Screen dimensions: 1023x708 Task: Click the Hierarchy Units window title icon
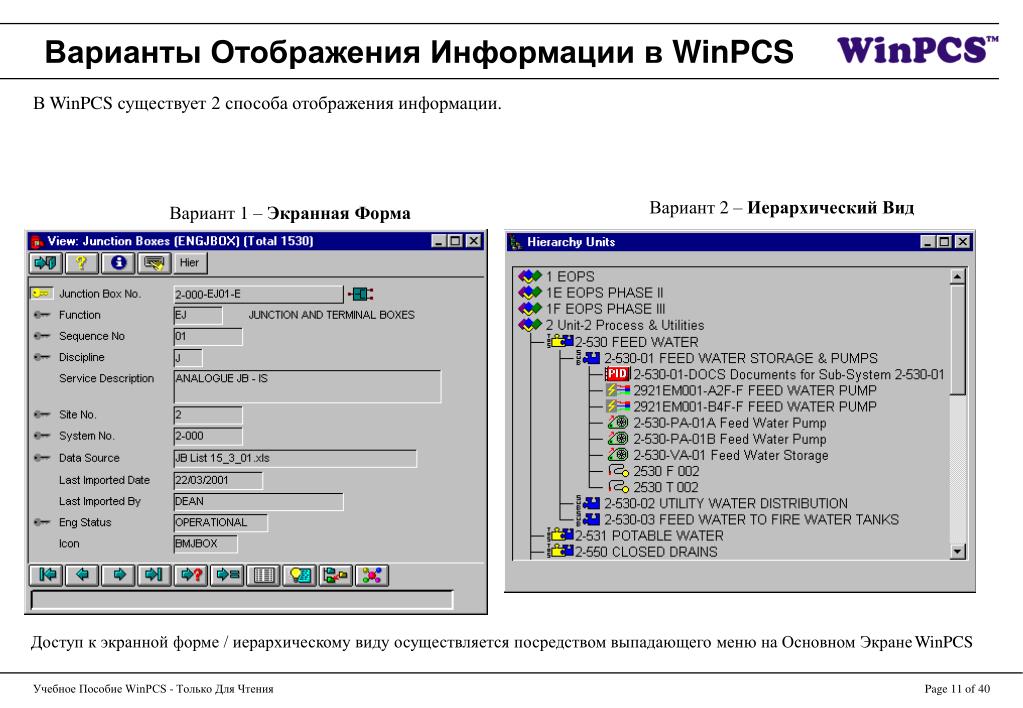pos(516,242)
